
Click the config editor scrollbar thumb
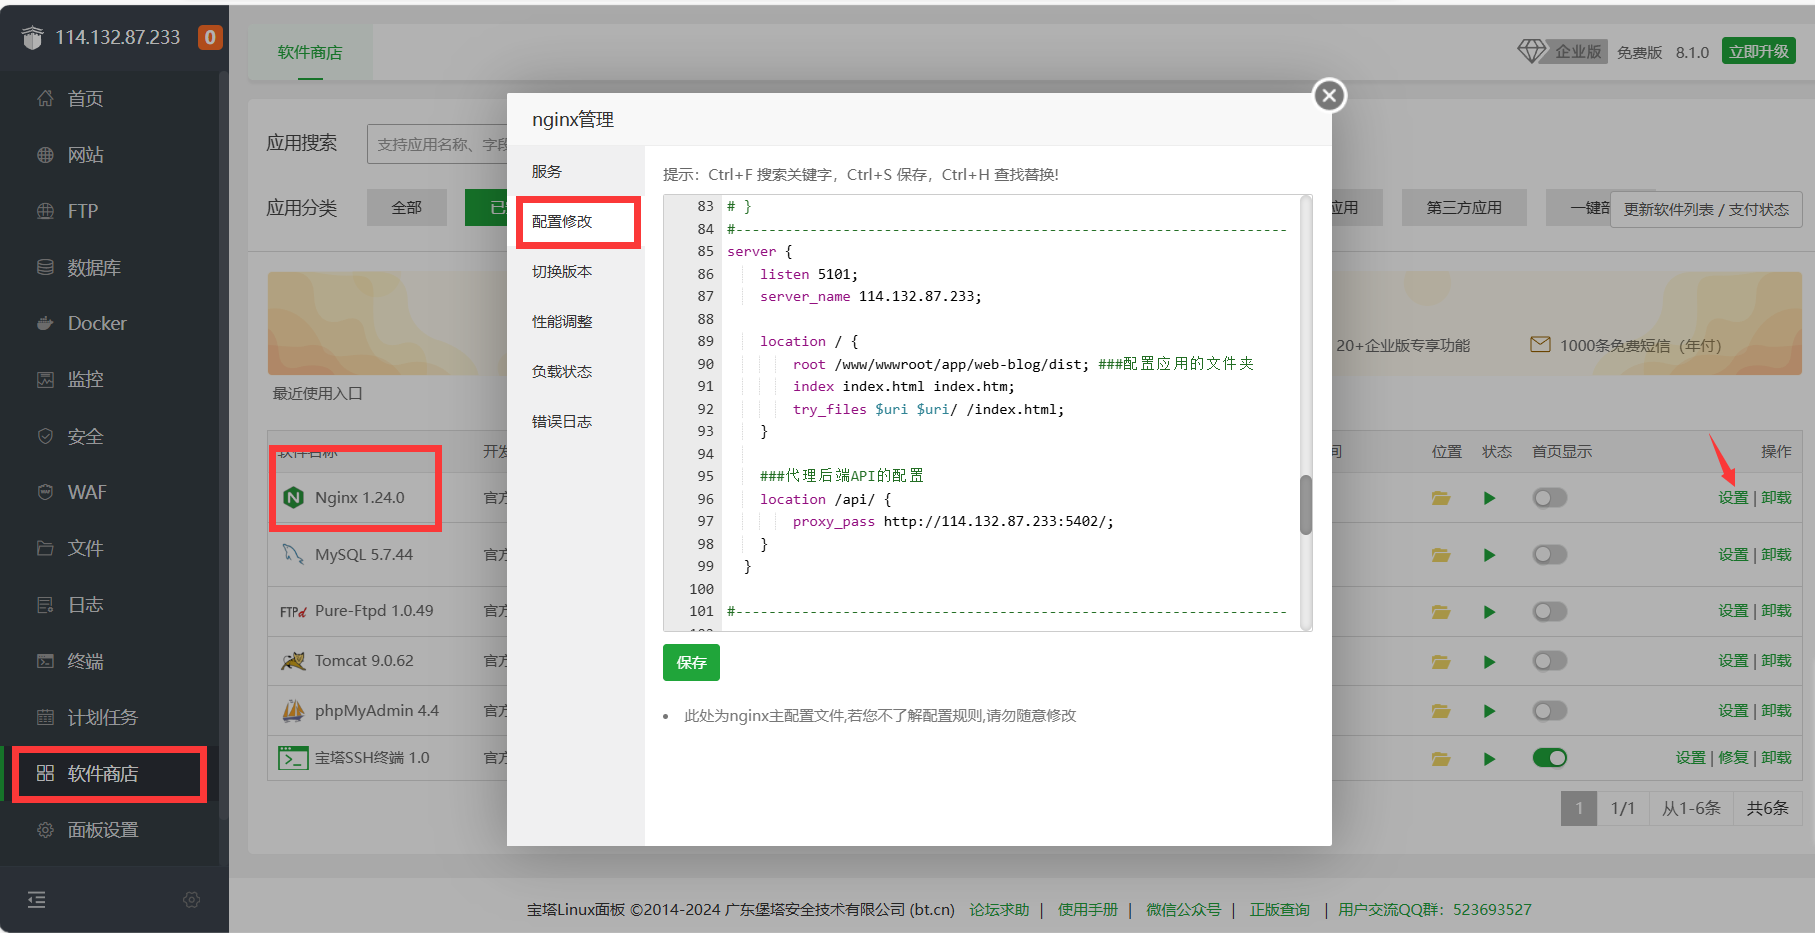click(x=1306, y=505)
